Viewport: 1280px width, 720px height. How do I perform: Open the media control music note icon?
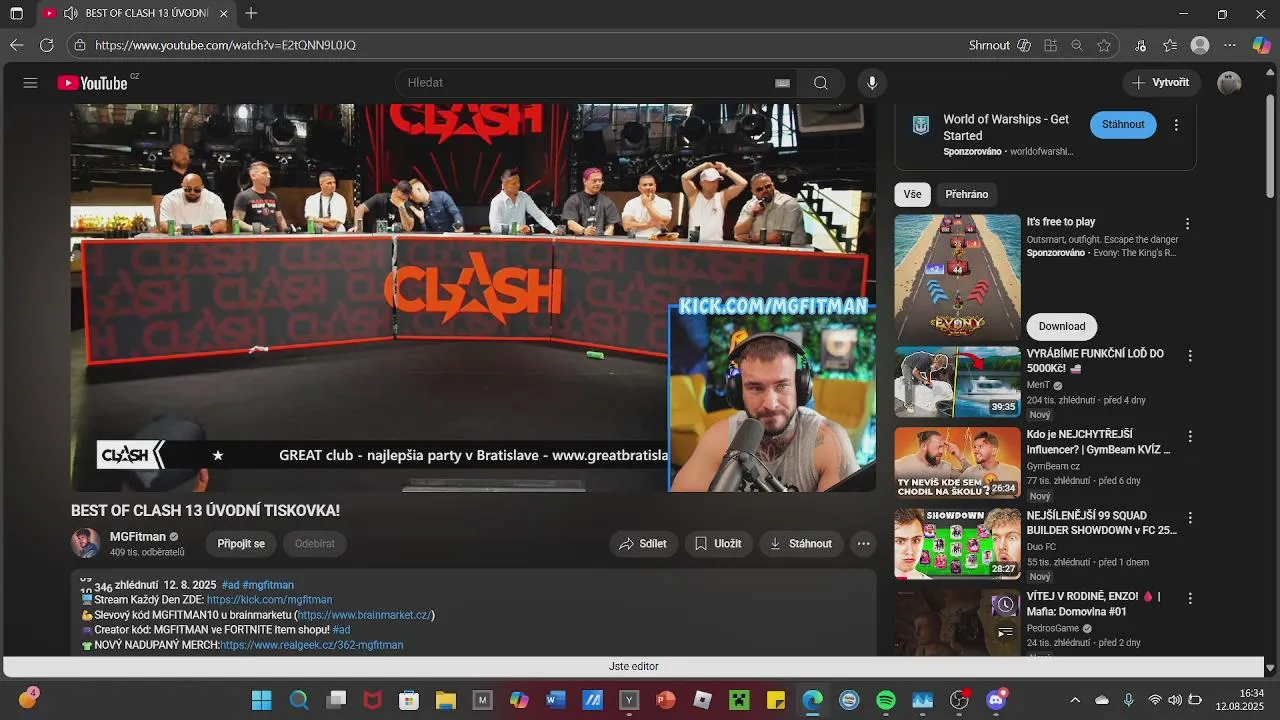1141,45
